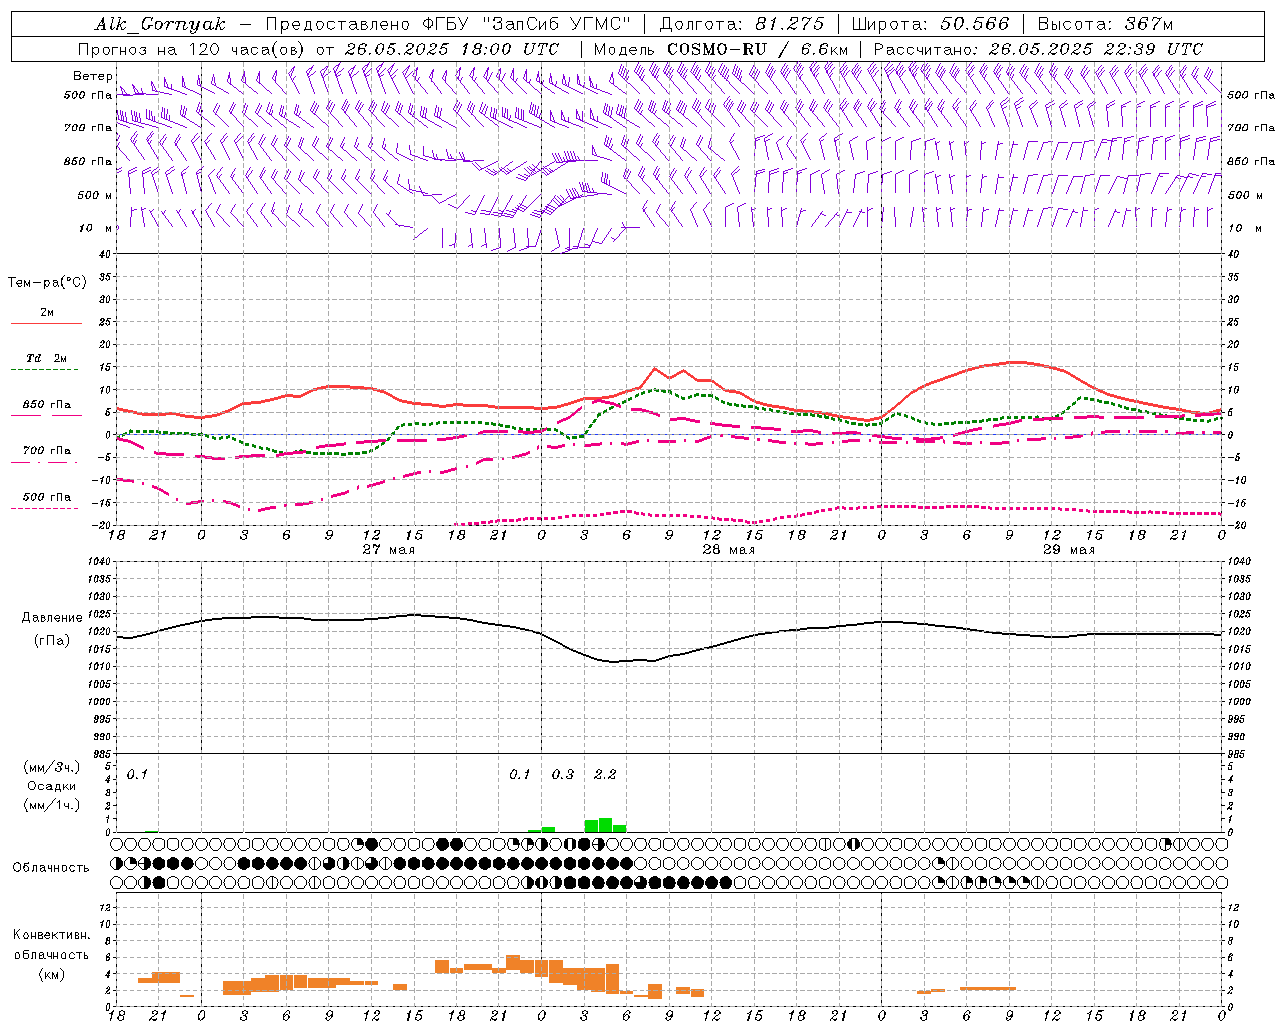This screenshot has height=1024, width=1280.
Task: Click the 985 value on right pressure axis
Action: click(x=1237, y=753)
